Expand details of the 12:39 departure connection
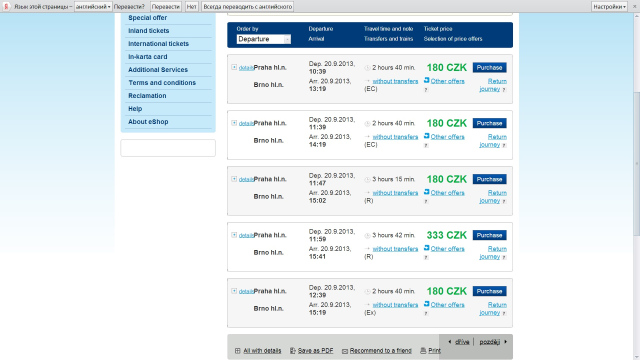 234,291
